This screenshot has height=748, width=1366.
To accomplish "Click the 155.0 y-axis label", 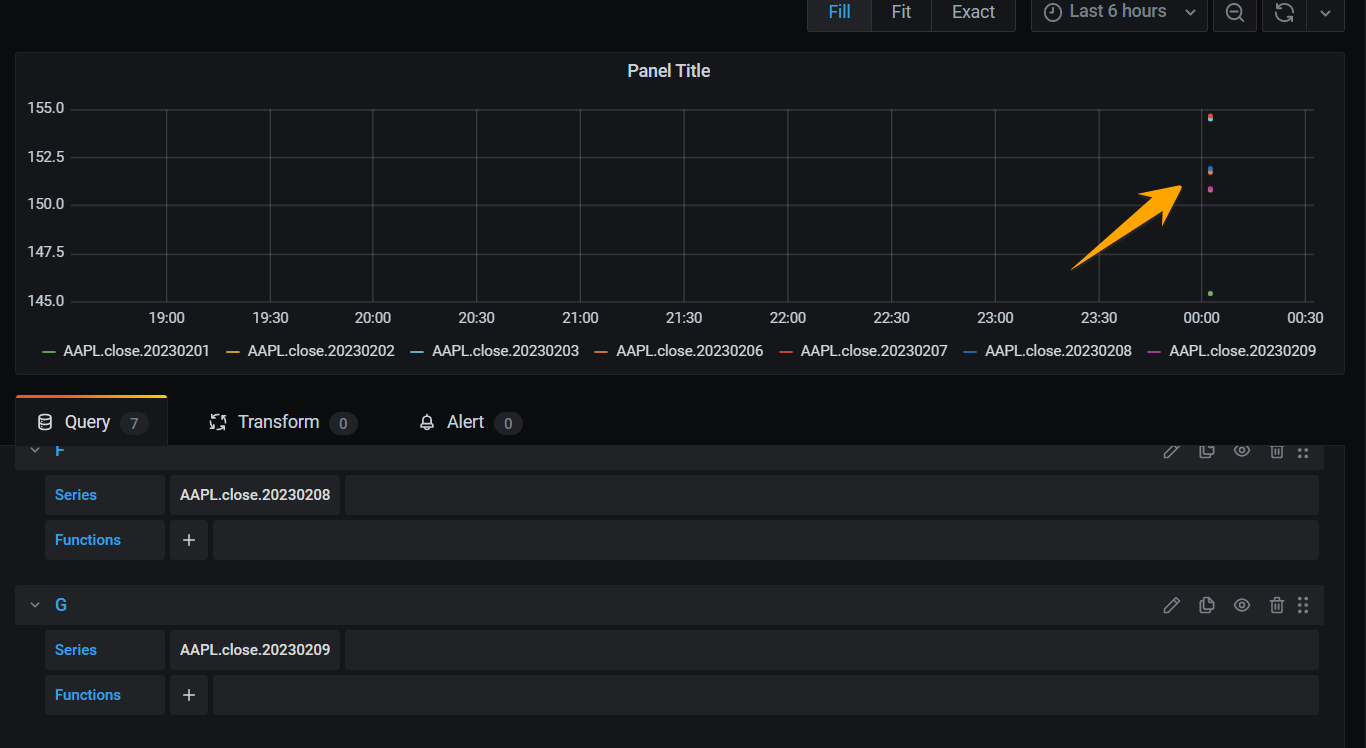I will point(45,108).
